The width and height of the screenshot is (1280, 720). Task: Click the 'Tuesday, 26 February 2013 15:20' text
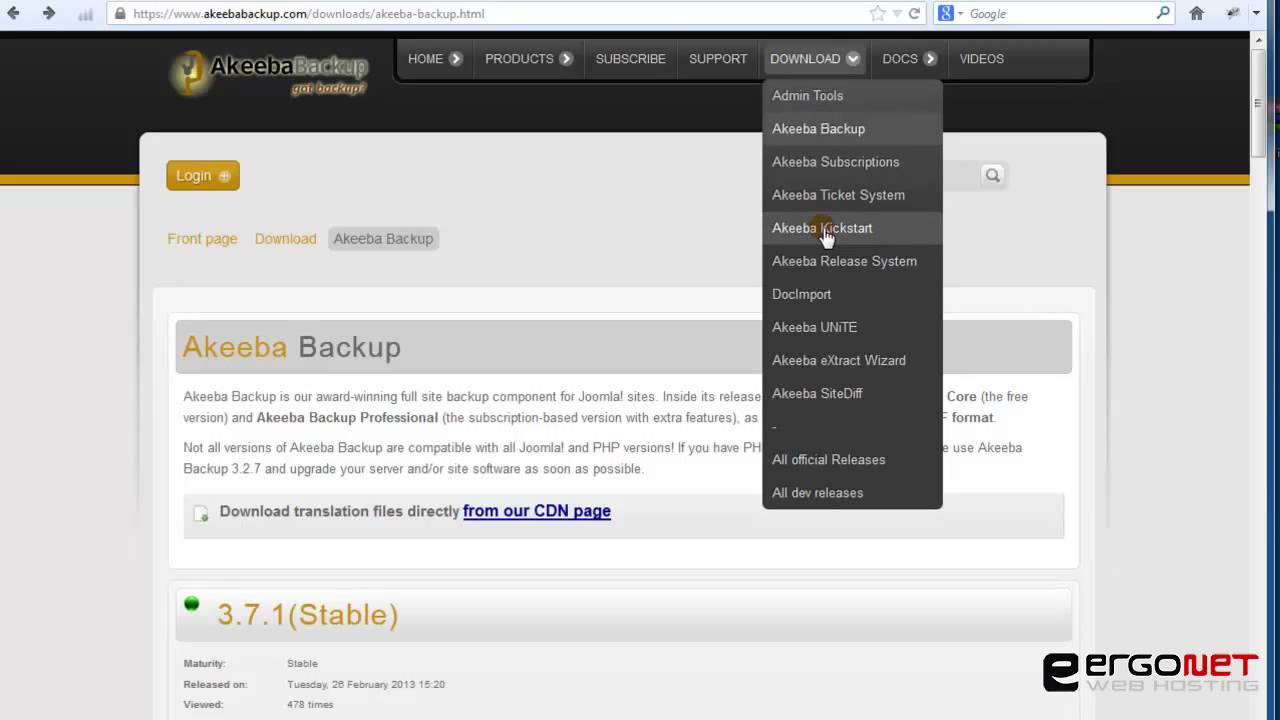pyautogui.click(x=366, y=685)
